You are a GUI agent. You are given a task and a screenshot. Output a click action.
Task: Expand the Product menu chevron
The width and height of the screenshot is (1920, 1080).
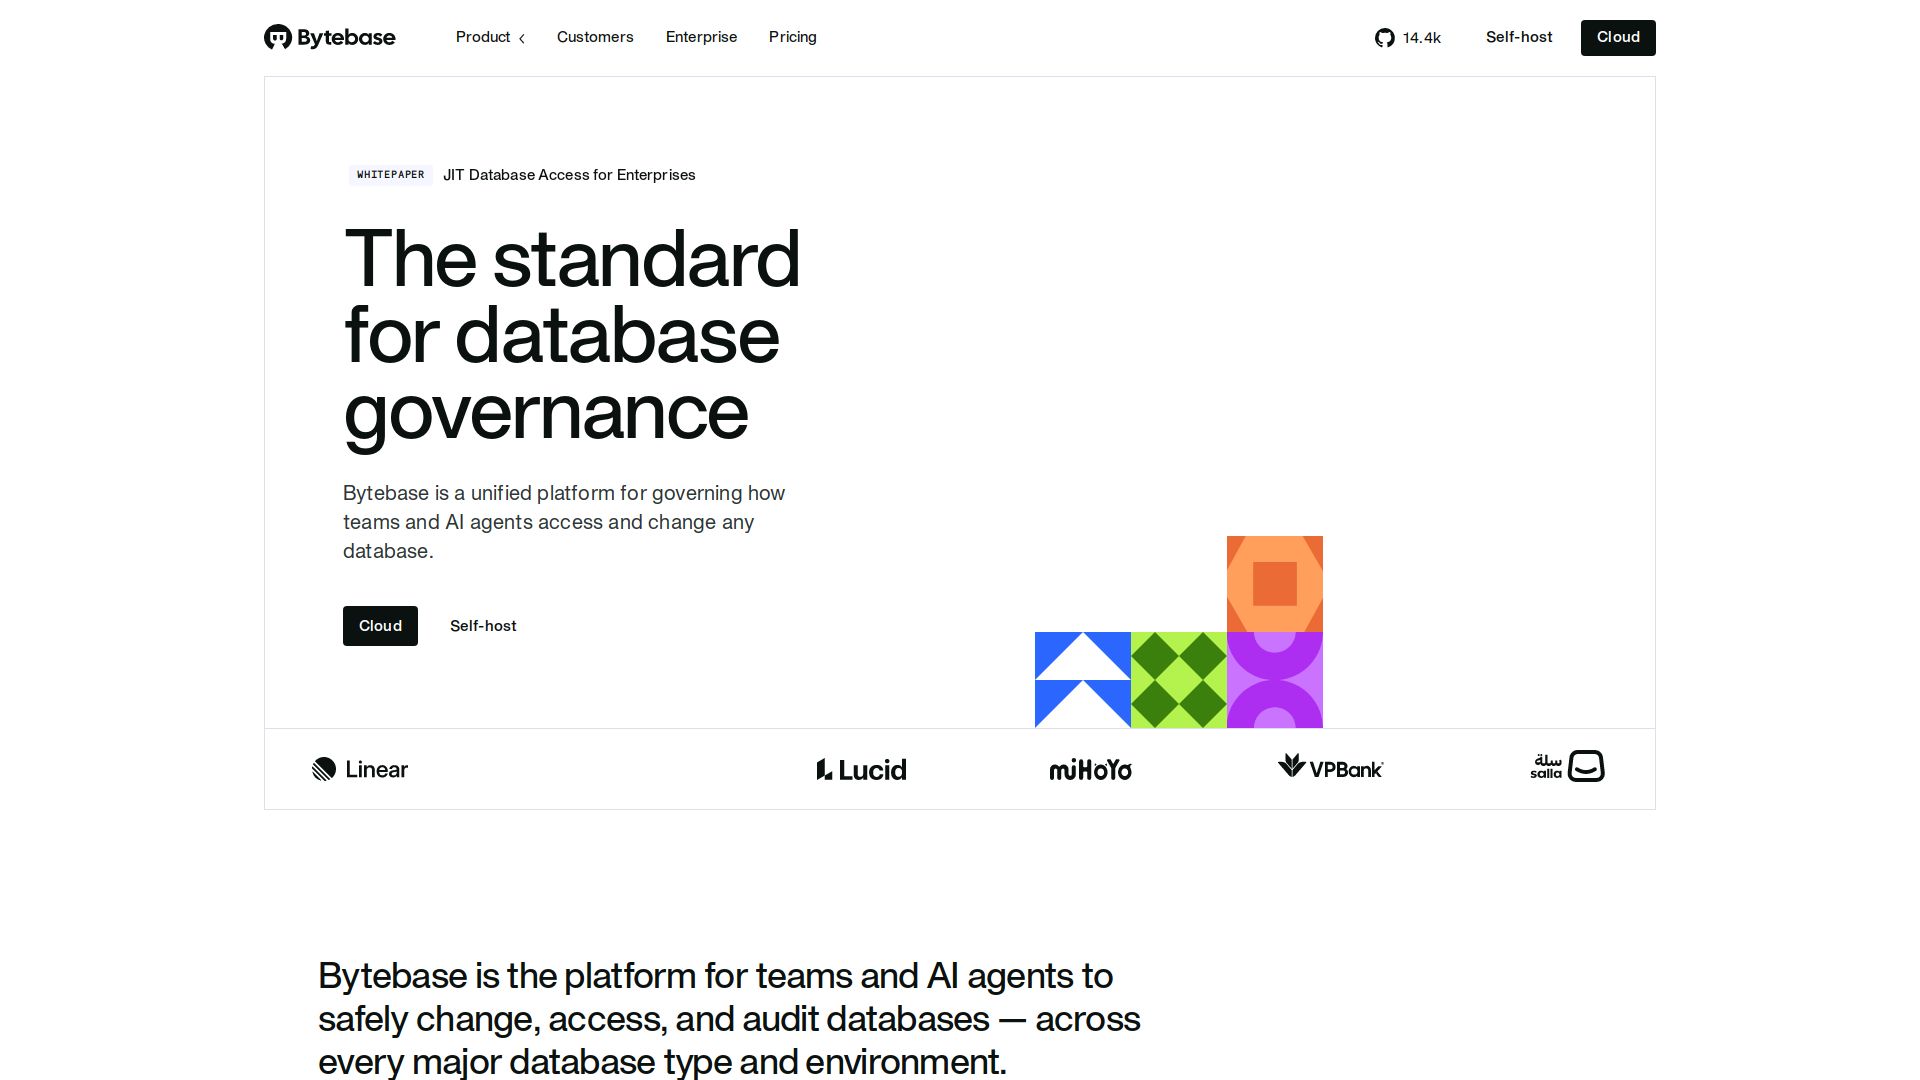(x=522, y=38)
